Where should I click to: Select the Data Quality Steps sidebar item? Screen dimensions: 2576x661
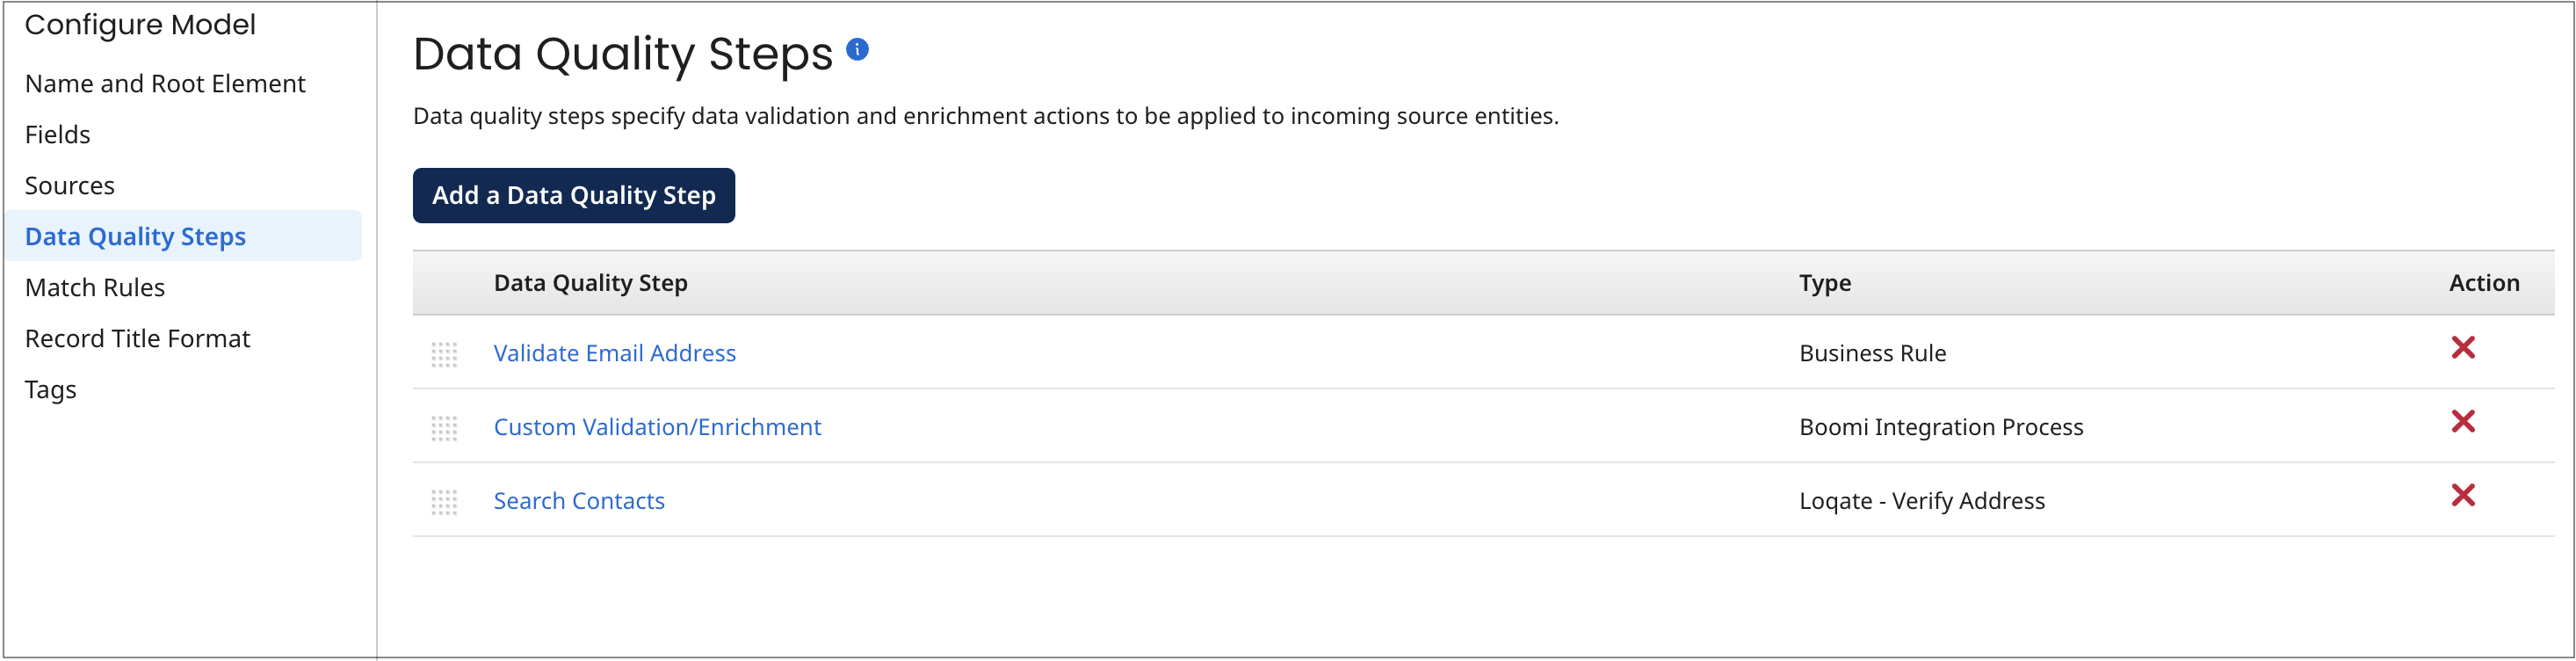click(136, 236)
